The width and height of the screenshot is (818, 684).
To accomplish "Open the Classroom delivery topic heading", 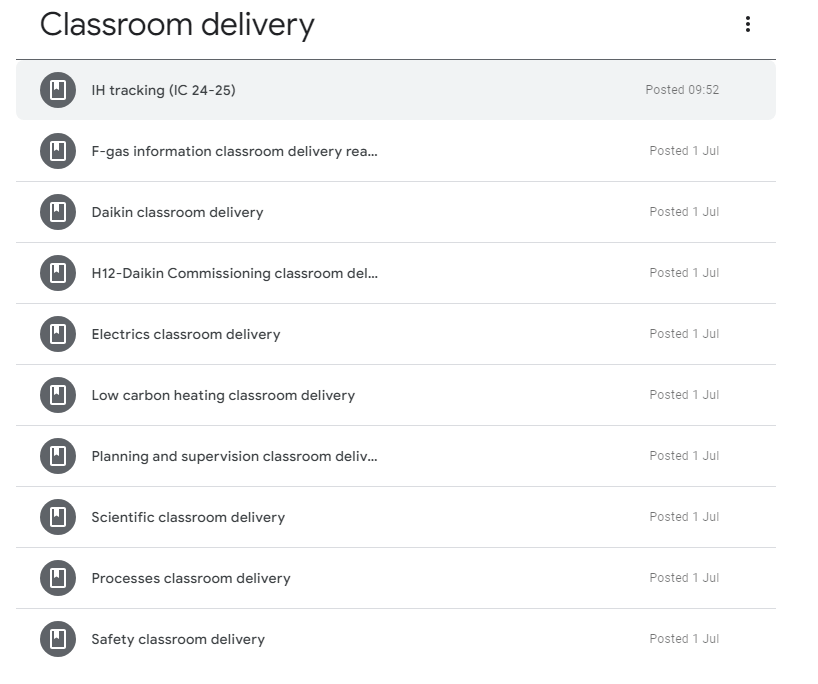I will click(177, 25).
